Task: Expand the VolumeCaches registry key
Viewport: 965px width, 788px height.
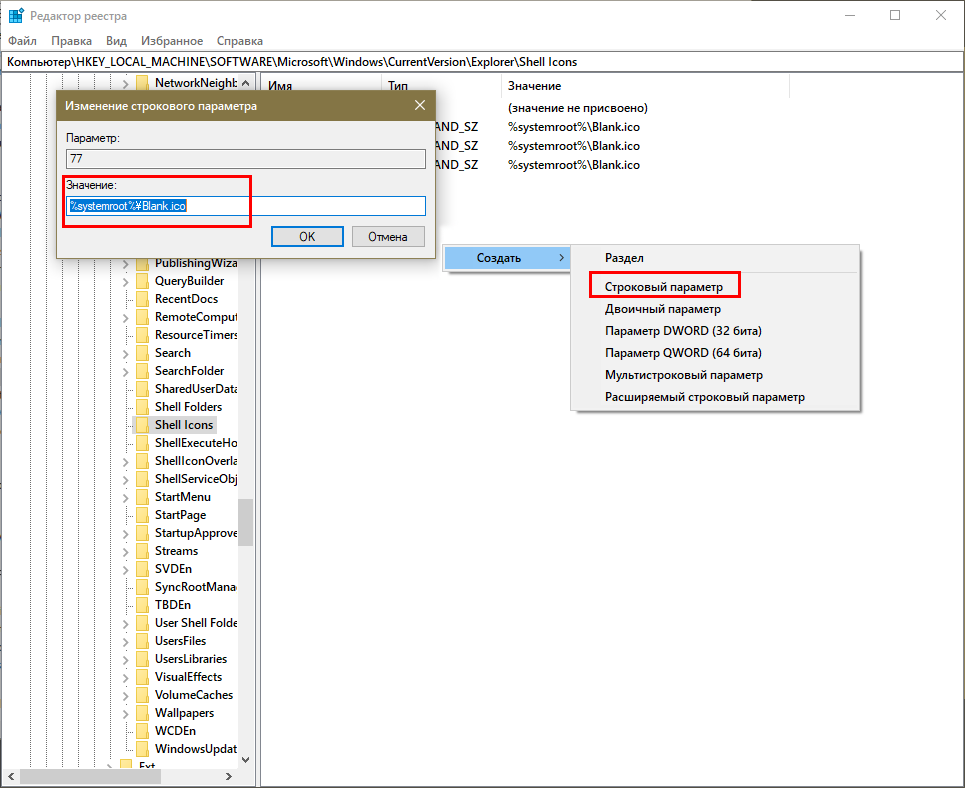Action: click(x=127, y=695)
